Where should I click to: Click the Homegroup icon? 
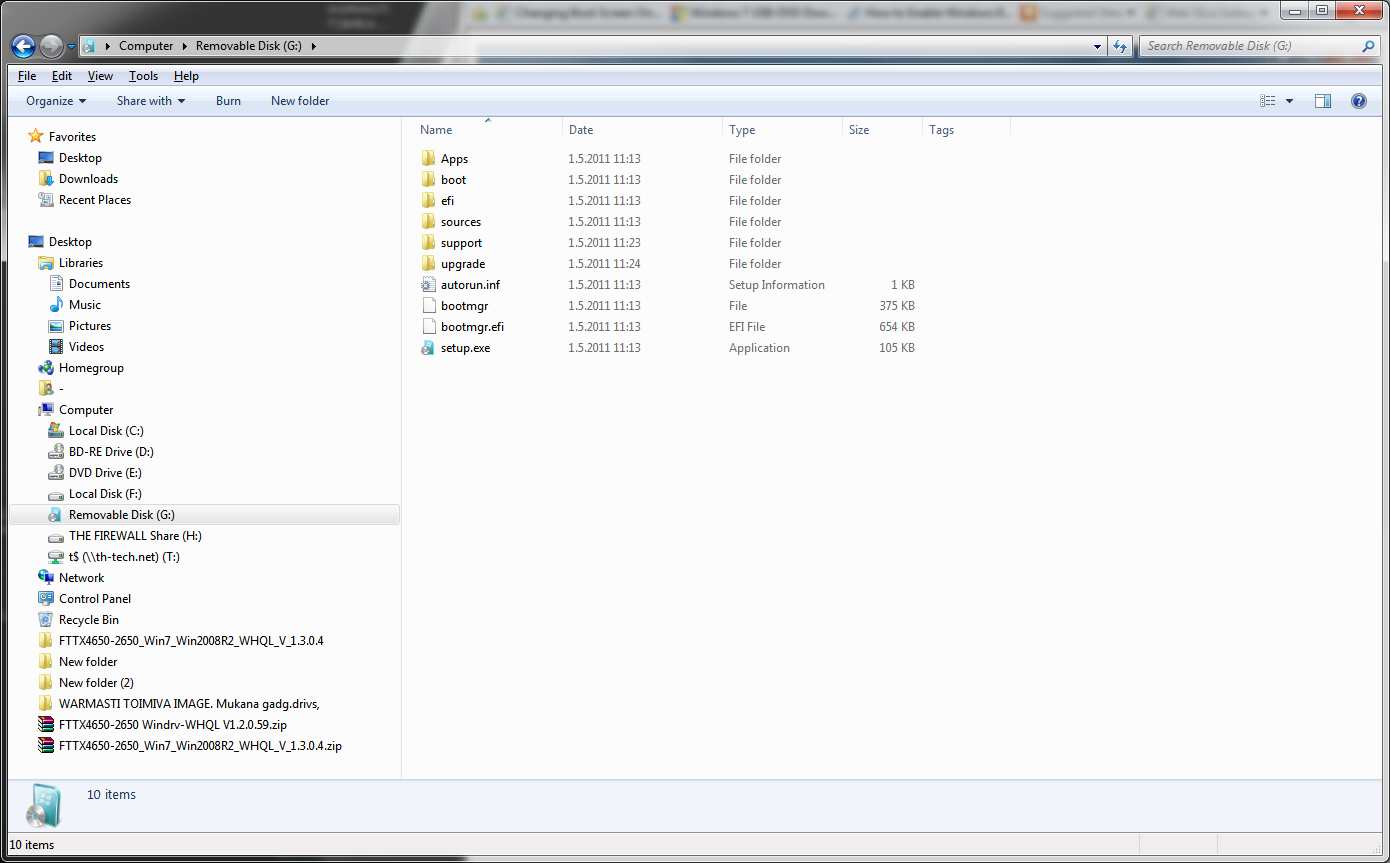tap(46, 368)
